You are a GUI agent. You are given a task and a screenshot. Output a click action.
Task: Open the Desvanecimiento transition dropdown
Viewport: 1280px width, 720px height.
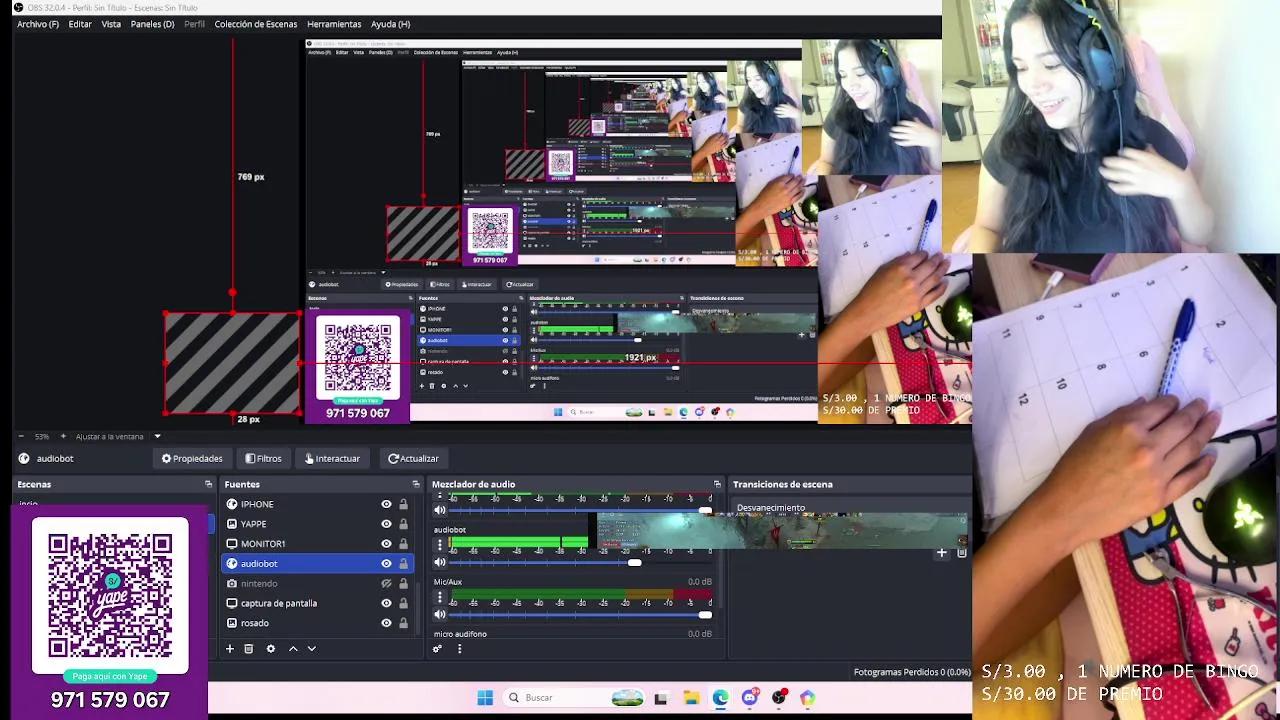coord(850,508)
